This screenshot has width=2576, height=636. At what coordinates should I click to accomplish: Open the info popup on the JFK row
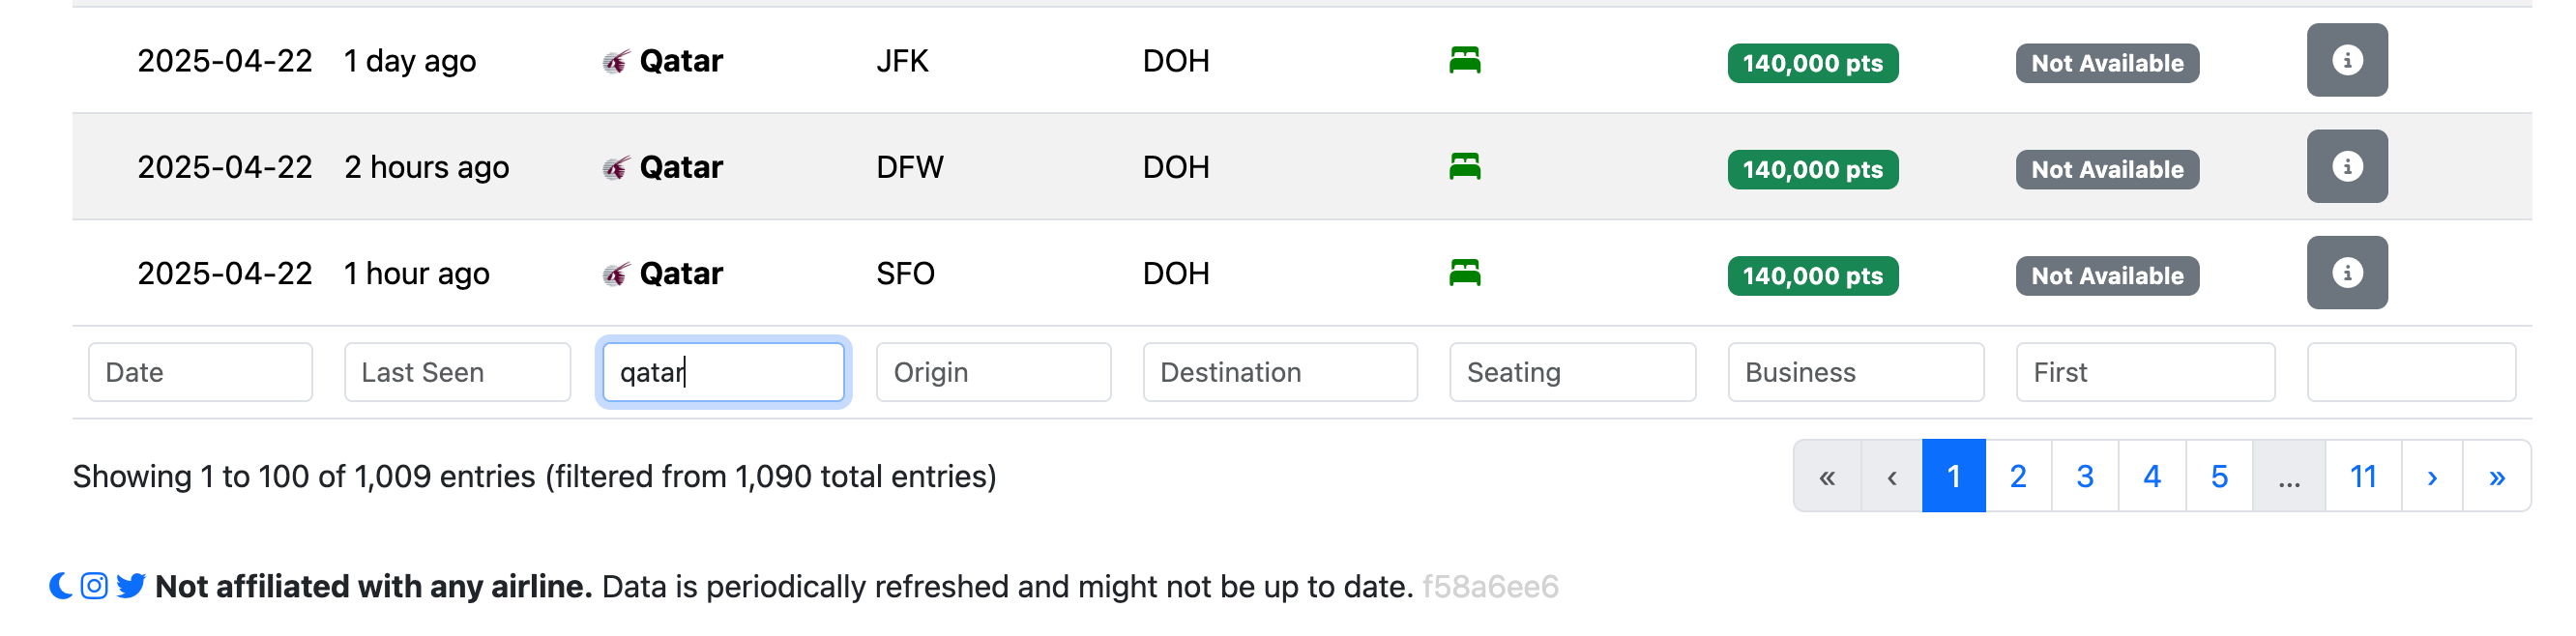[x=2347, y=60]
